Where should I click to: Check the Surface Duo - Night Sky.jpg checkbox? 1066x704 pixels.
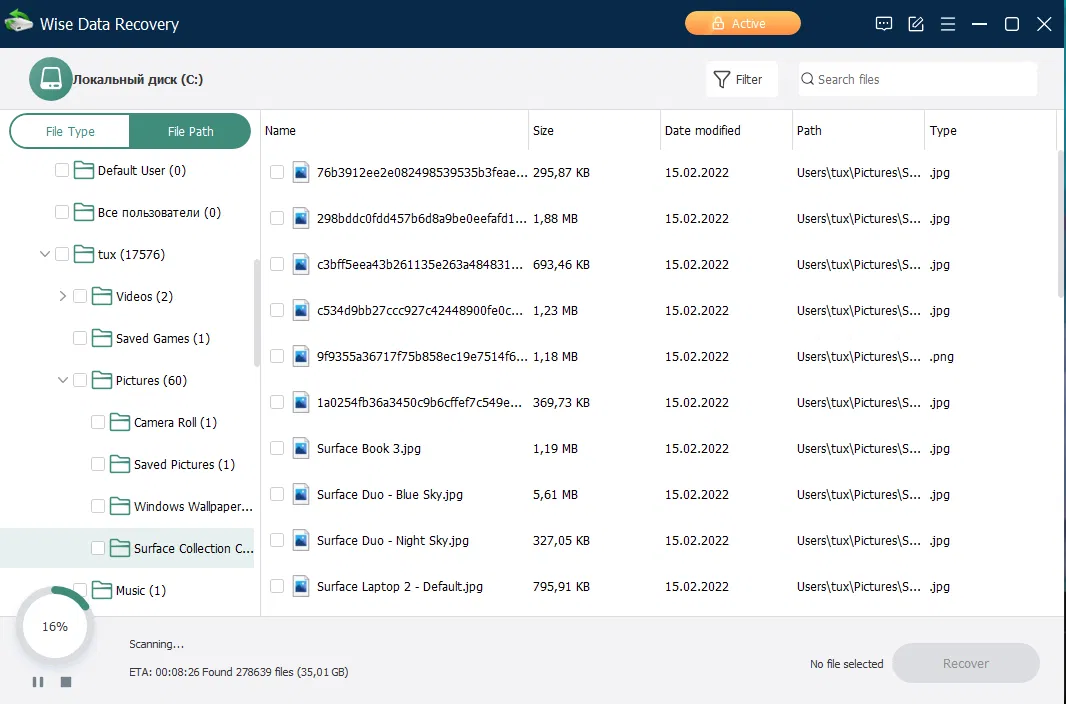point(277,540)
